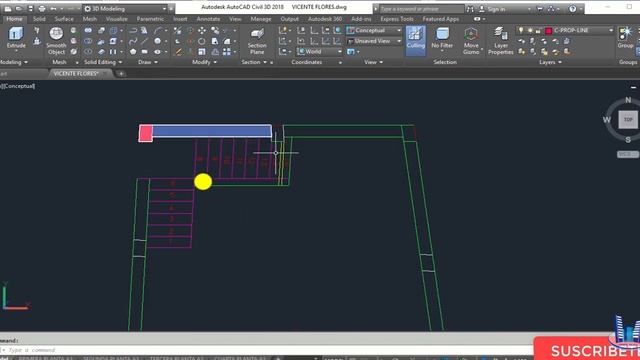Click the Help question mark icon
The width and height of the screenshot is (640, 360).
point(573,9)
